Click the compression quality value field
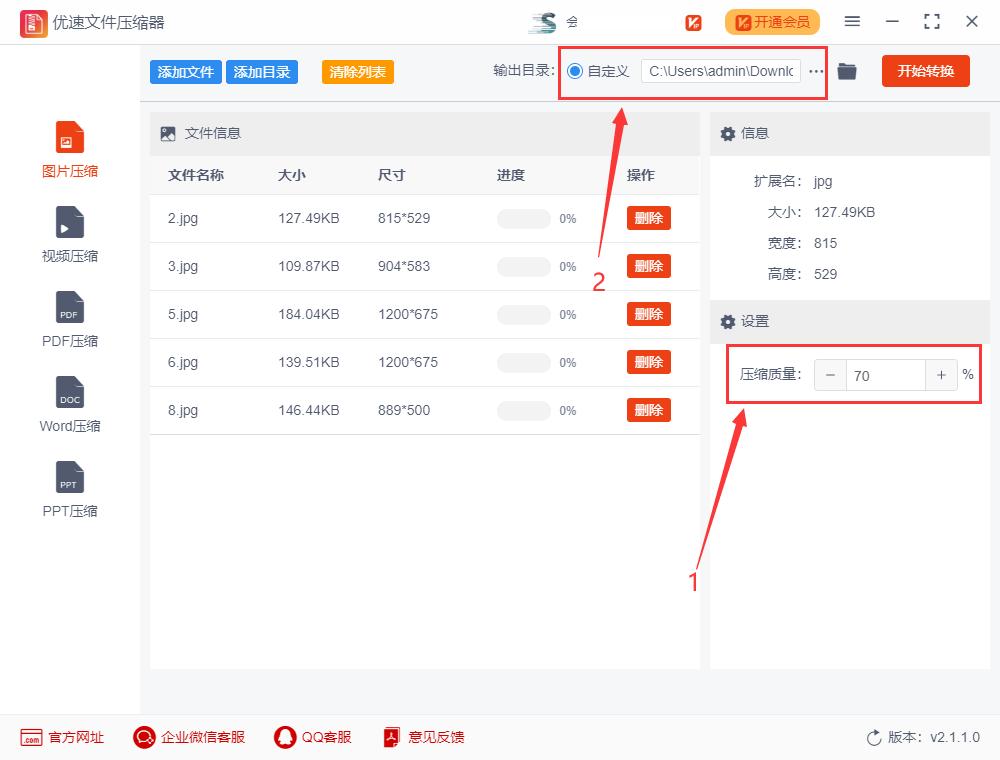This screenshot has height=760, width=1000. pyautogui.click(x=885, y=375)
